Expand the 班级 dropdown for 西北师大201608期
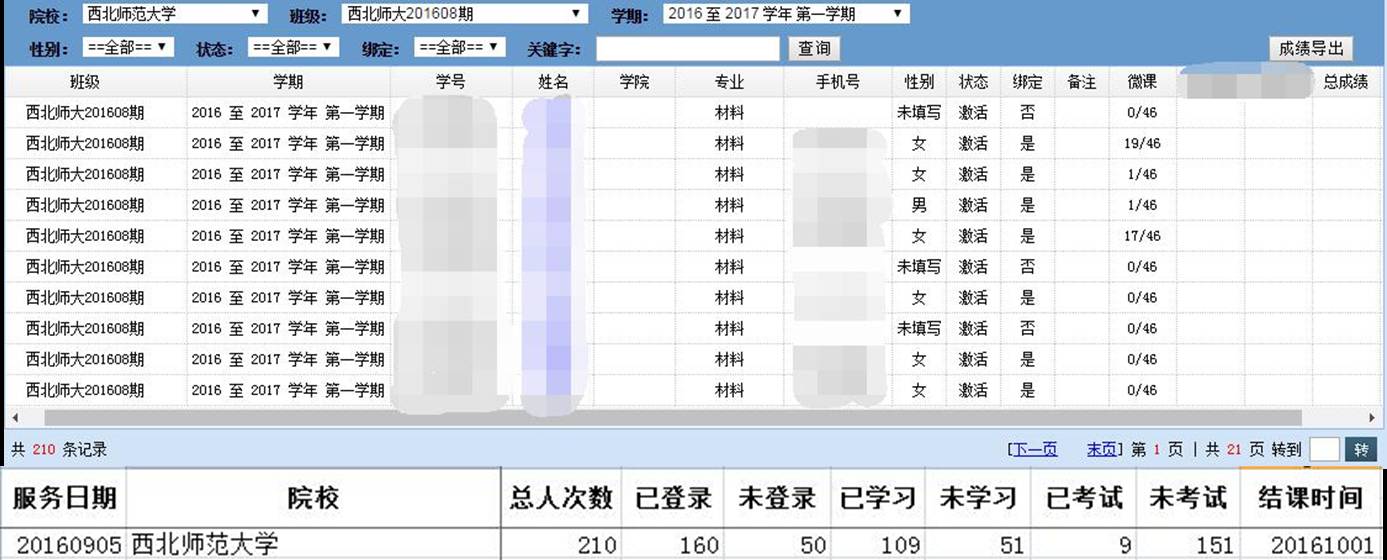The image size is (1387, 560). pyautogui.click(x=464, y=14)
